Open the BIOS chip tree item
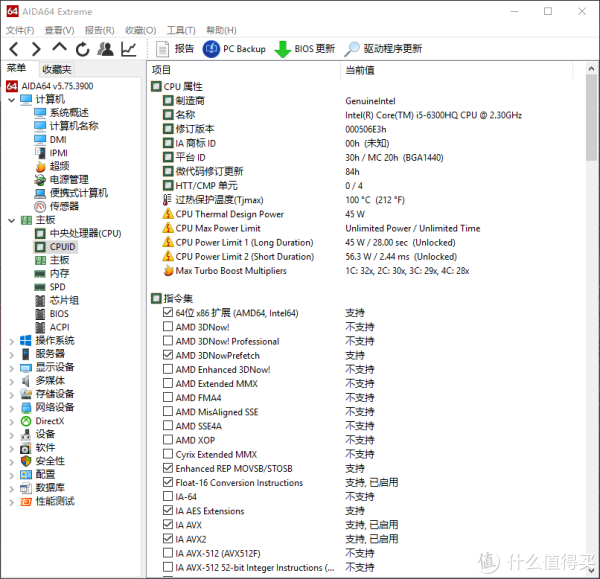 [59, 314]
